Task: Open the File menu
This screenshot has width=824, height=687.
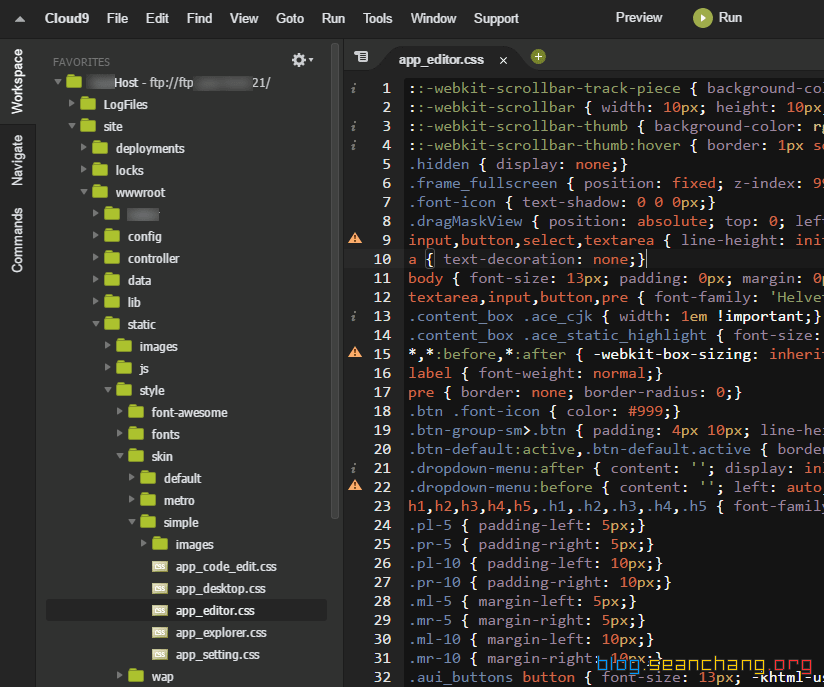Action: point(117,18)
